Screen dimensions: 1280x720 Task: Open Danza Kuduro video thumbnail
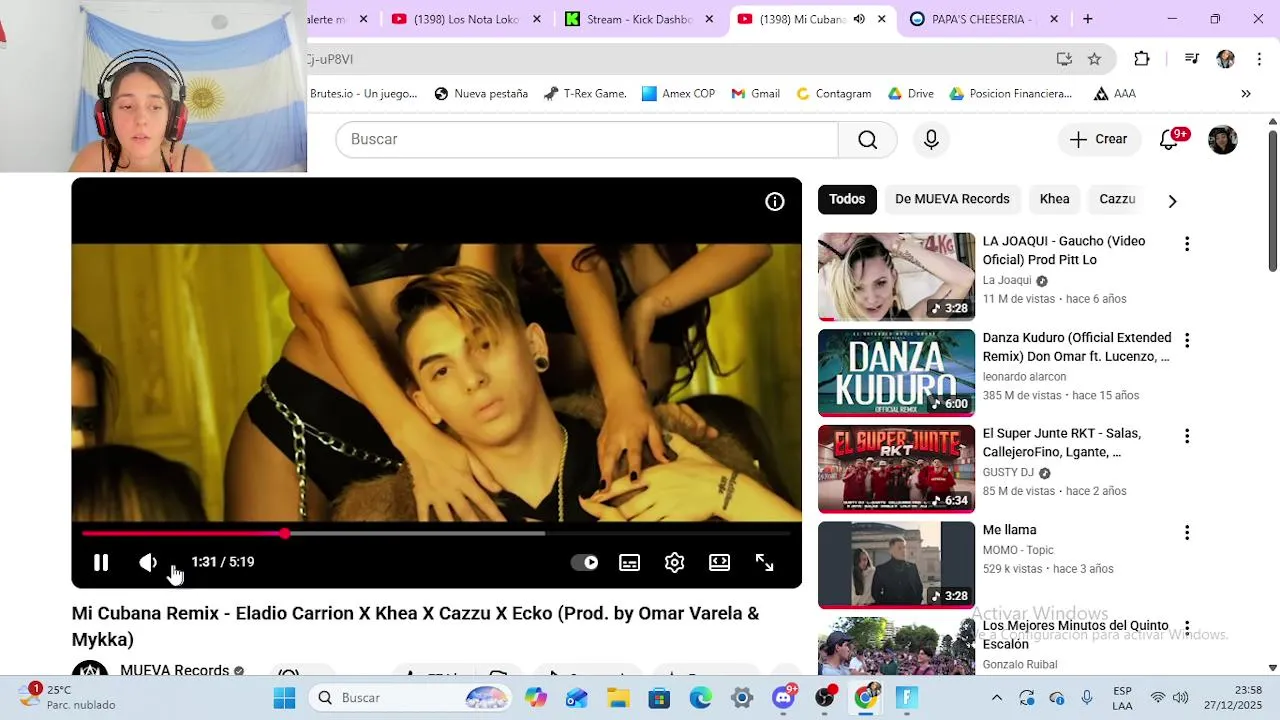[896, 373]
